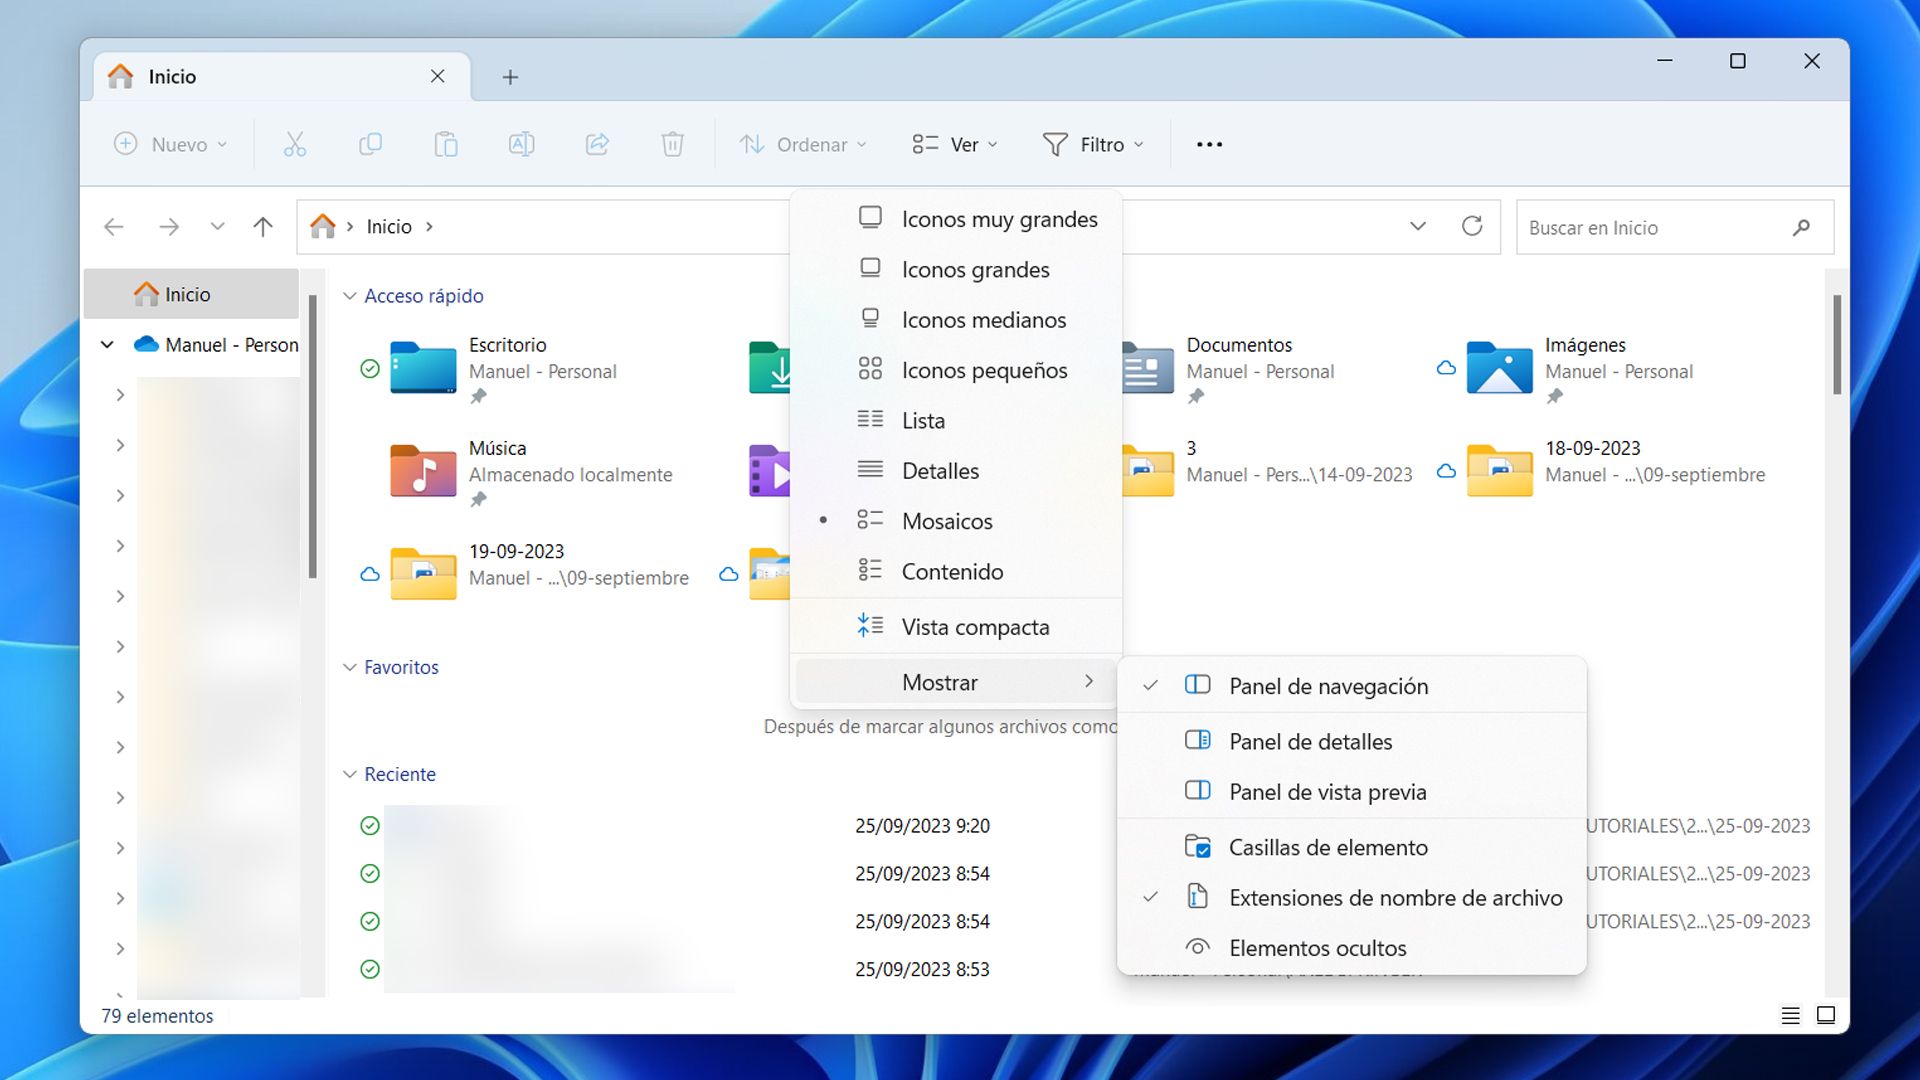Switch view using the details icon in status bar
1920x1080 pixels.
tap(1790, 1015)
